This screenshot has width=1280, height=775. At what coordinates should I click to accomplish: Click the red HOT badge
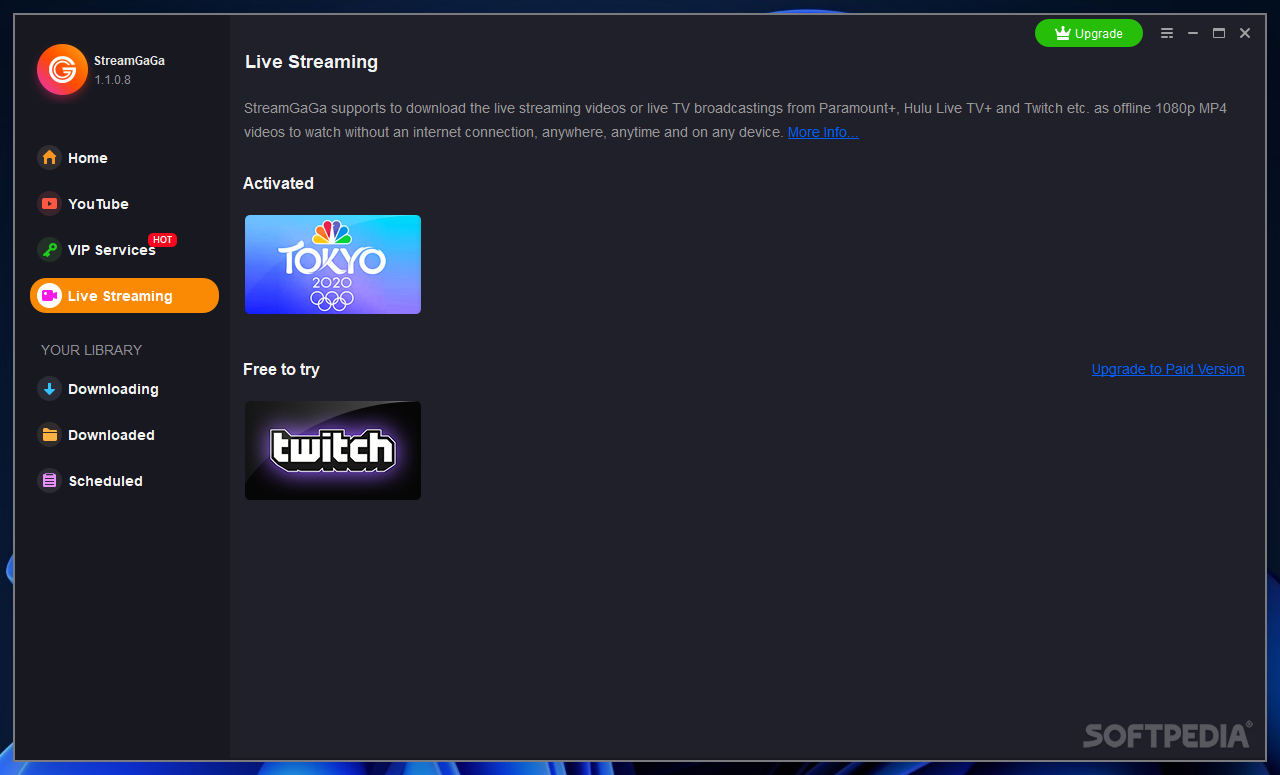(162, 240)
